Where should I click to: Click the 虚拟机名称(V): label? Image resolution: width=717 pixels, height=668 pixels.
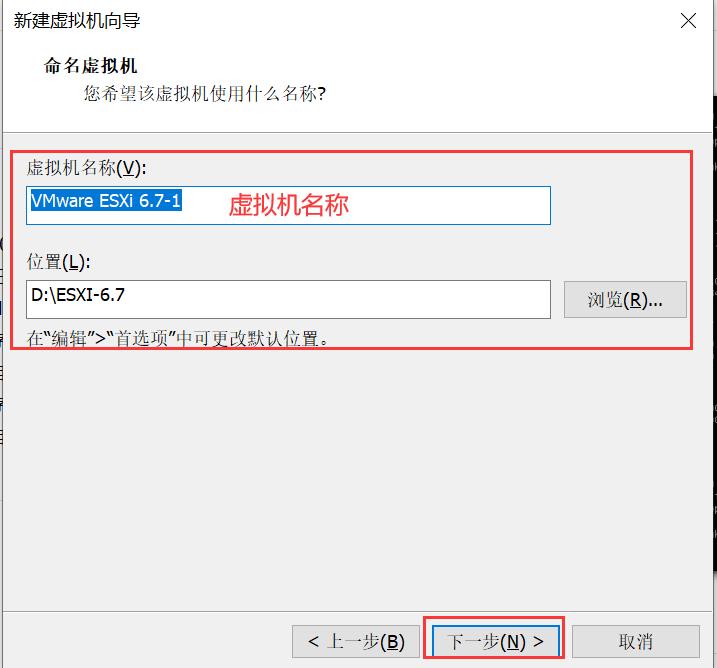coord(86,168)
